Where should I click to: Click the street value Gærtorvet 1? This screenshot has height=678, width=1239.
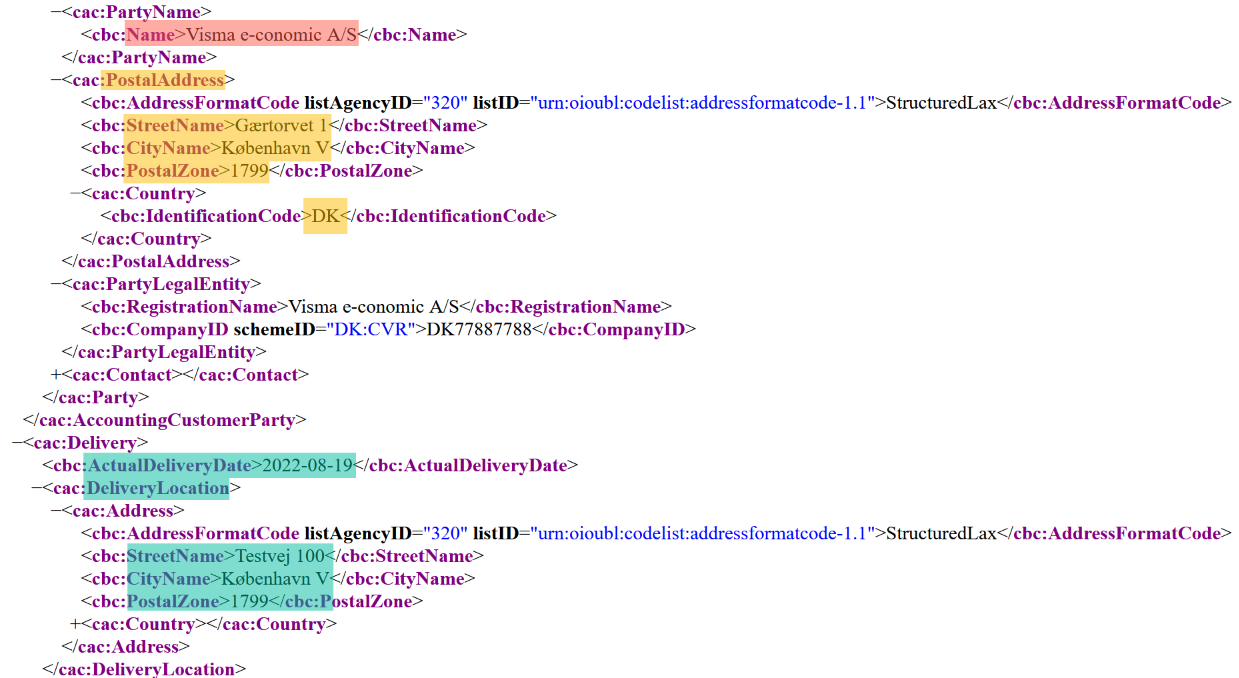tap(281, 126)
